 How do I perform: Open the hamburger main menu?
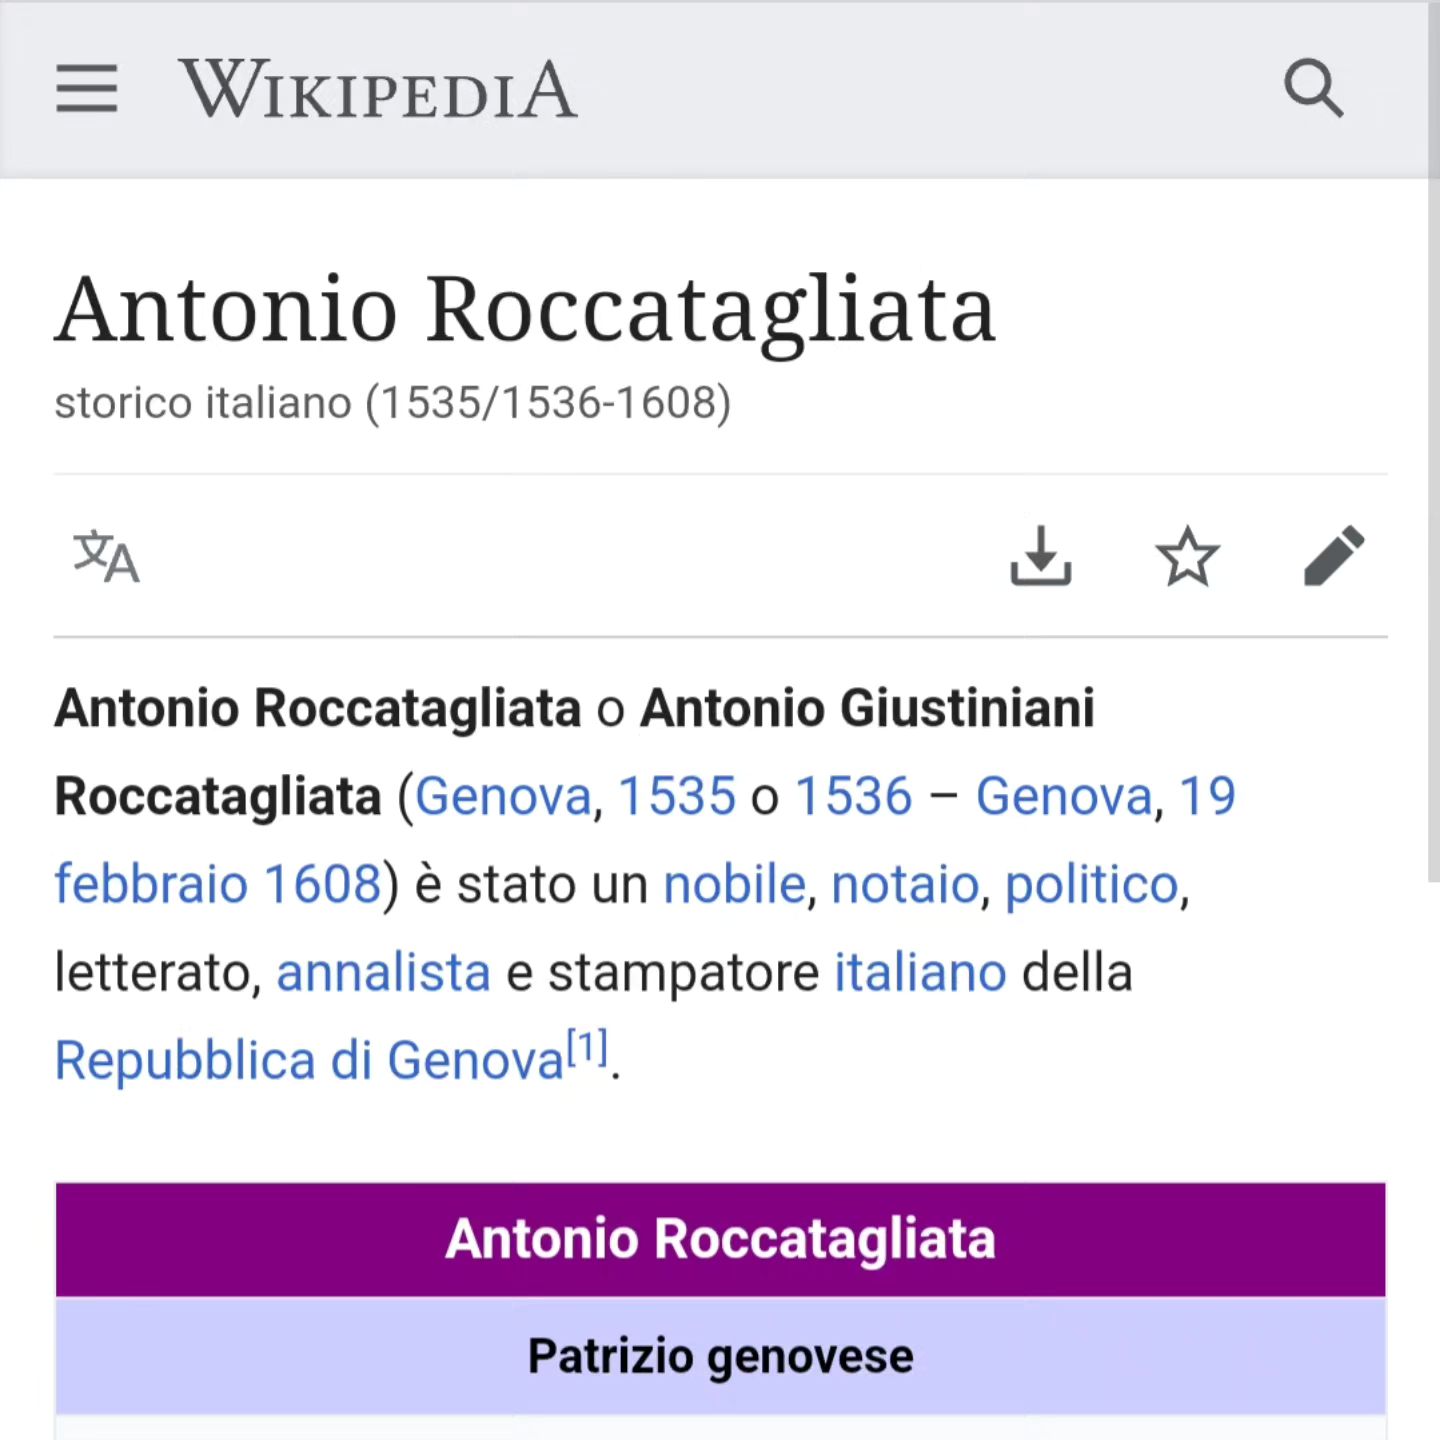(87, 89)
